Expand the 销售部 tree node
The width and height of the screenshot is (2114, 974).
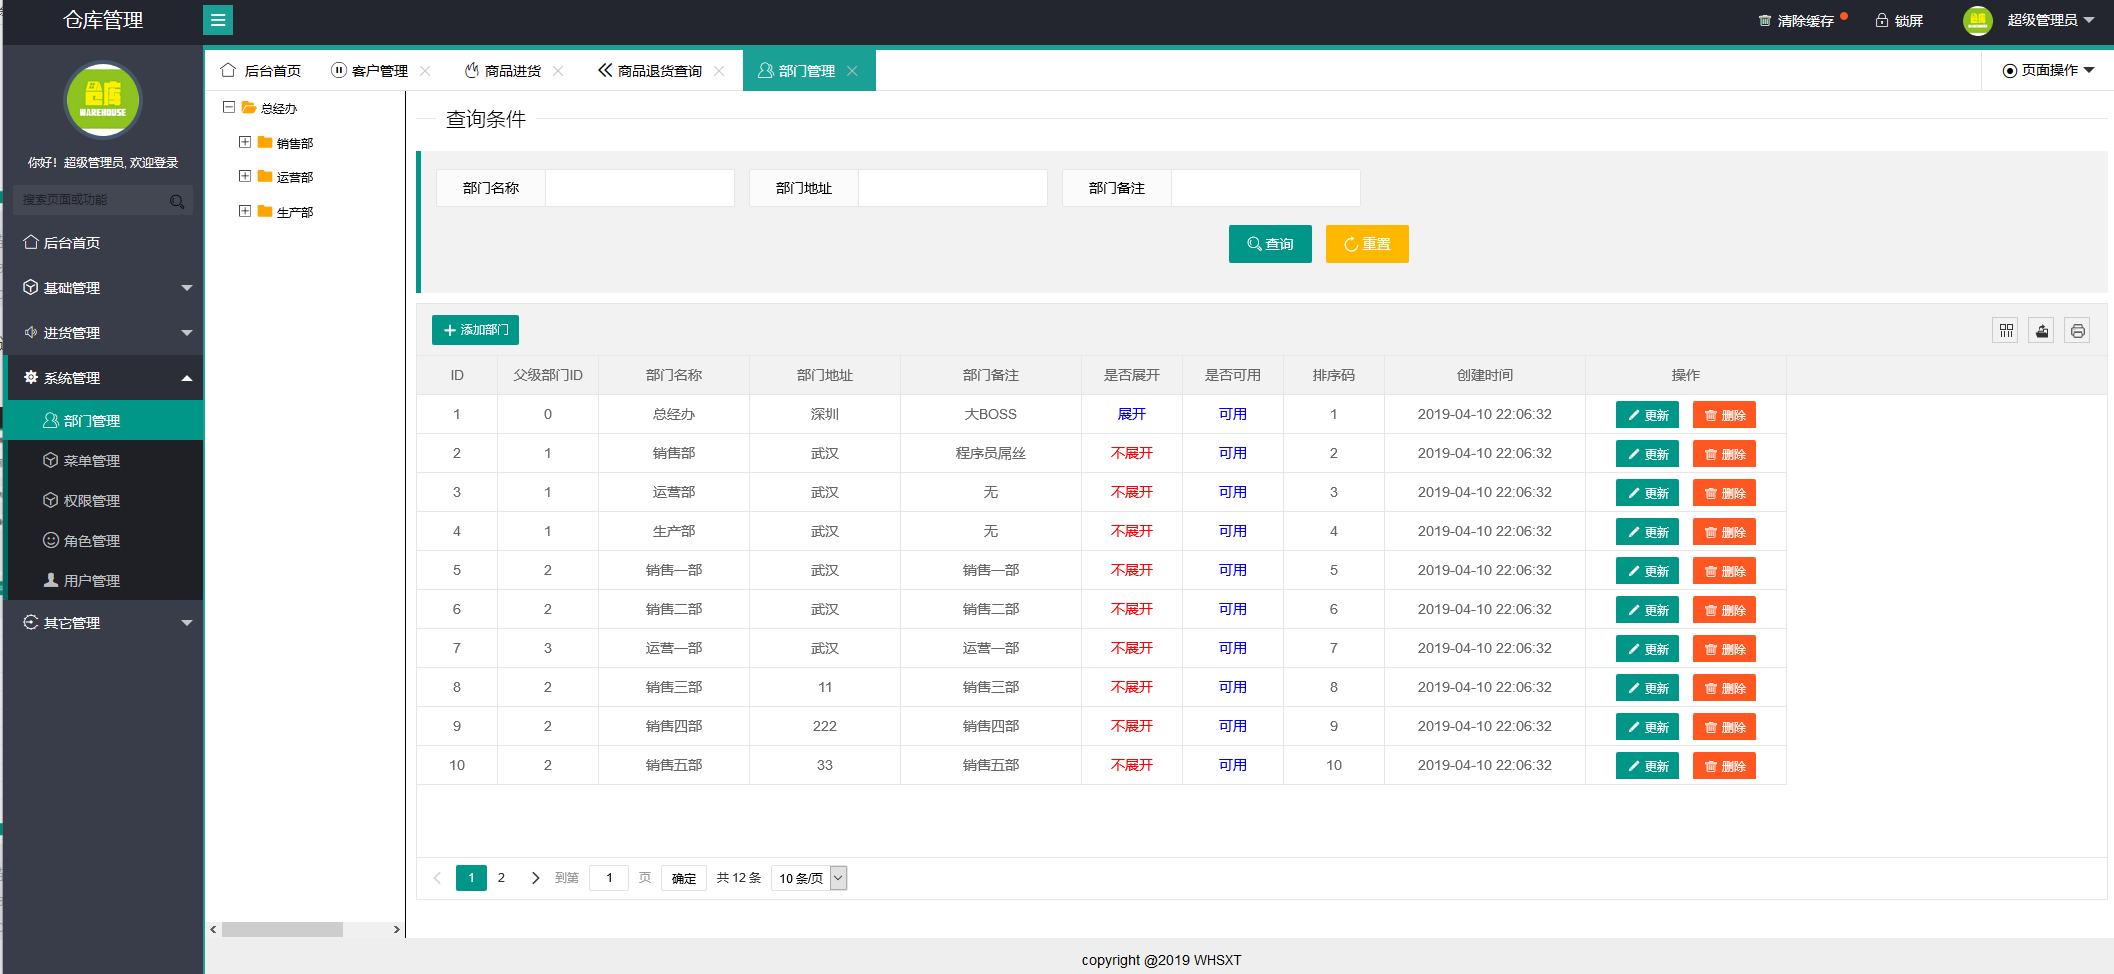[245, 142]
